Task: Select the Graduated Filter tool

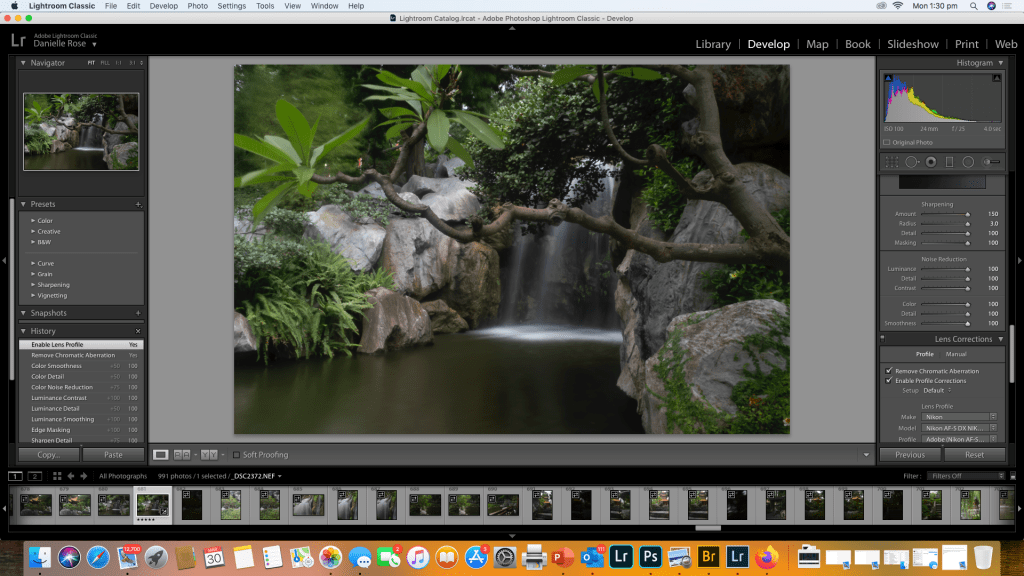Action: pyautogui.click(x=949, y=161)
